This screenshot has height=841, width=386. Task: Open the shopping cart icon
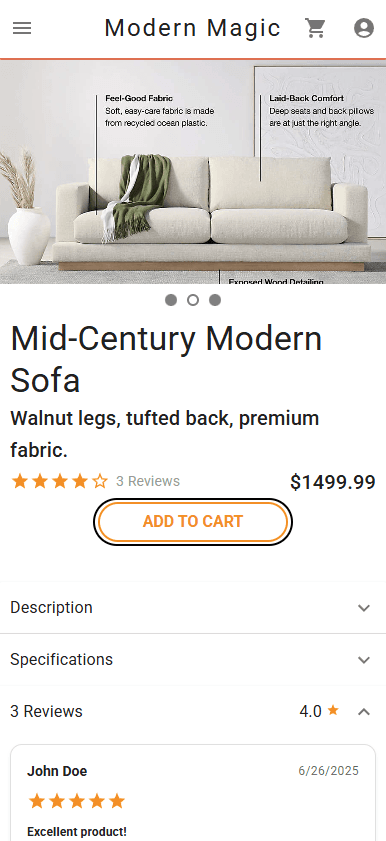[x=316, y=28]
